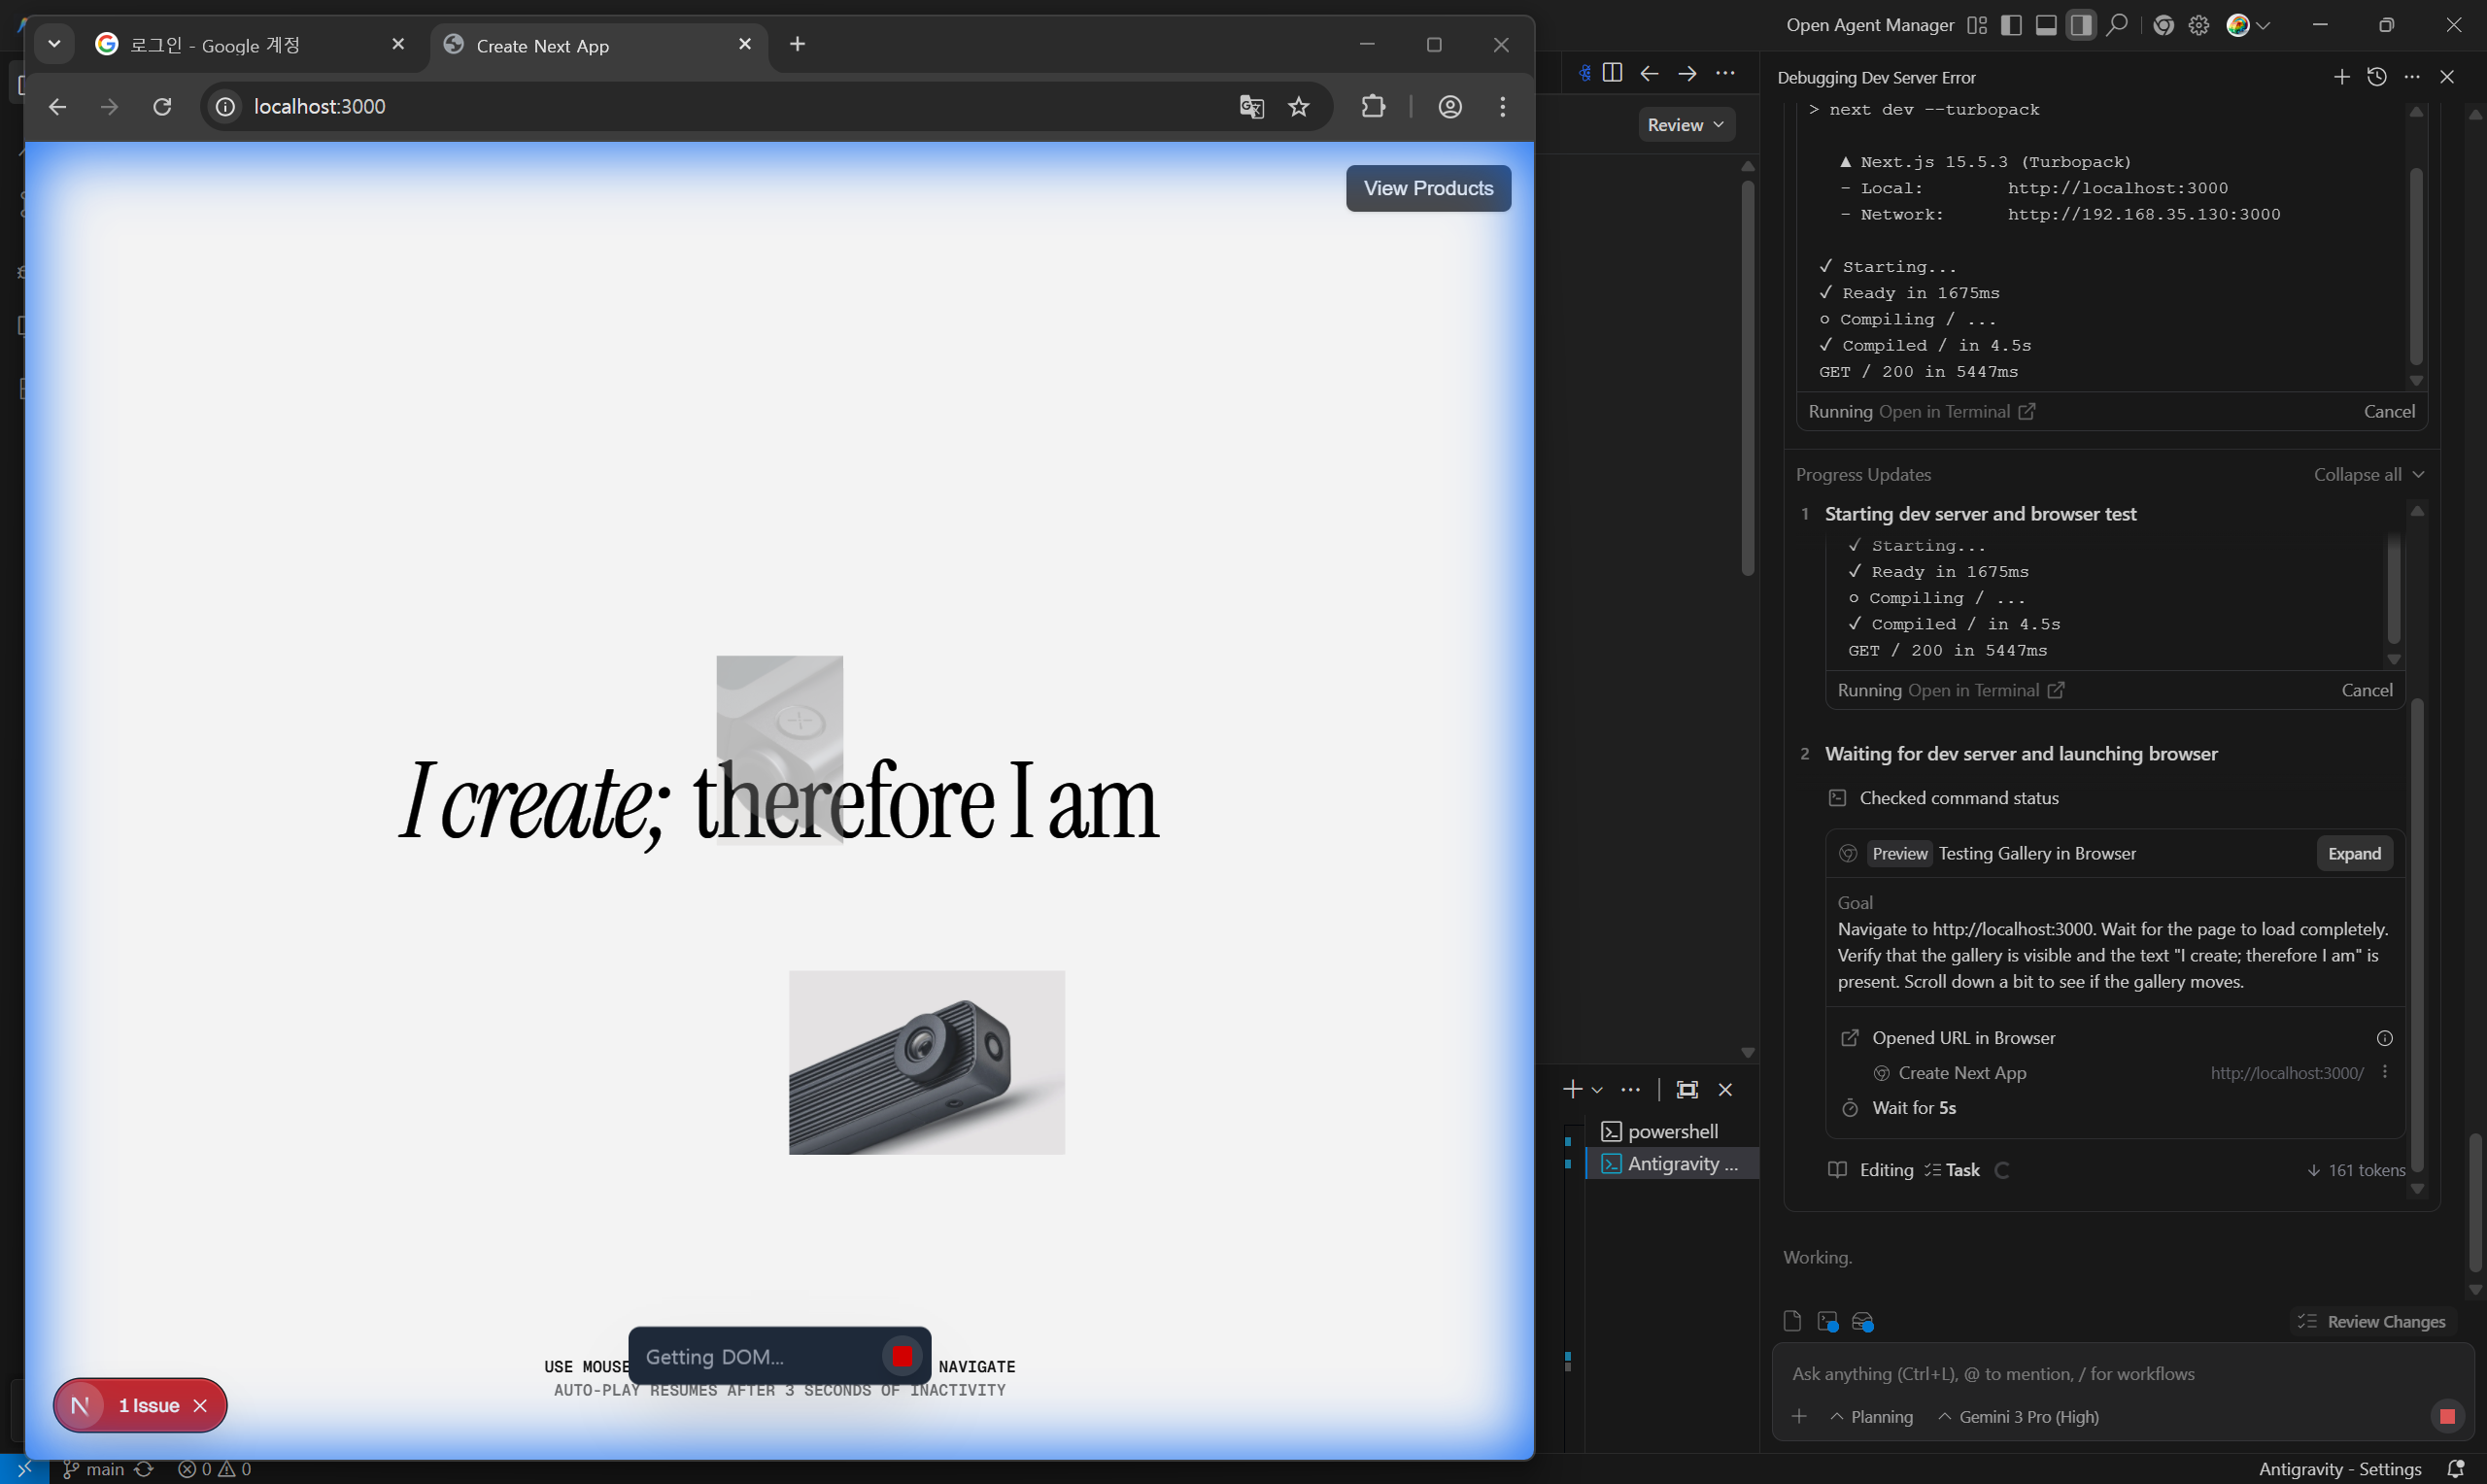
Task: Switch to the Google 로그인 browser tab
Action: pyautogui.click(x=215, y=45)
